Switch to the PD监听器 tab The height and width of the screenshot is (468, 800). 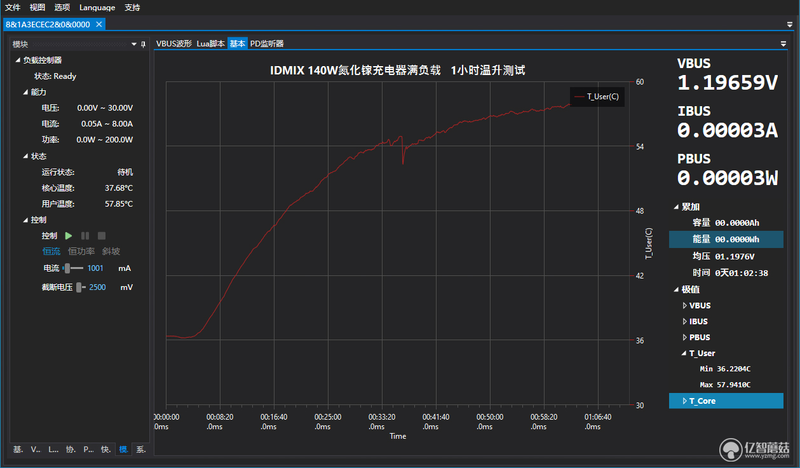pyautogui.click(x=266, y=43)
